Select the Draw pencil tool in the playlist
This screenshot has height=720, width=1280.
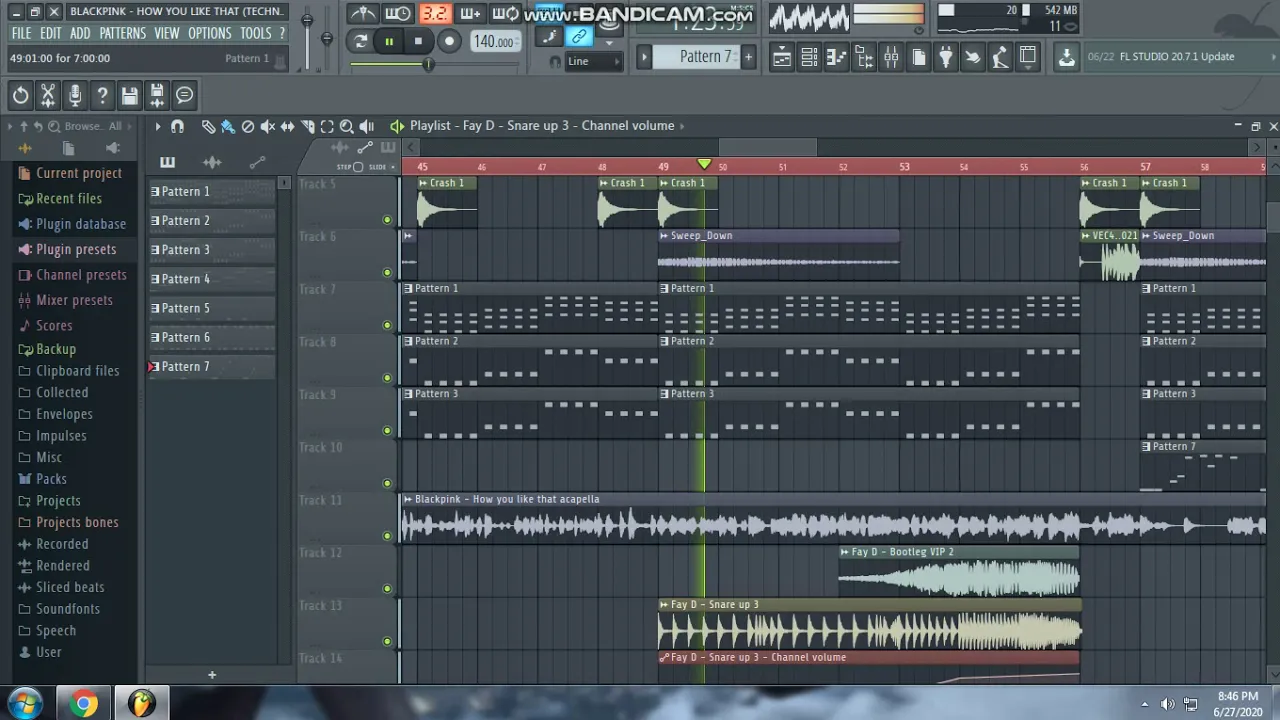(x=208, y=126)
